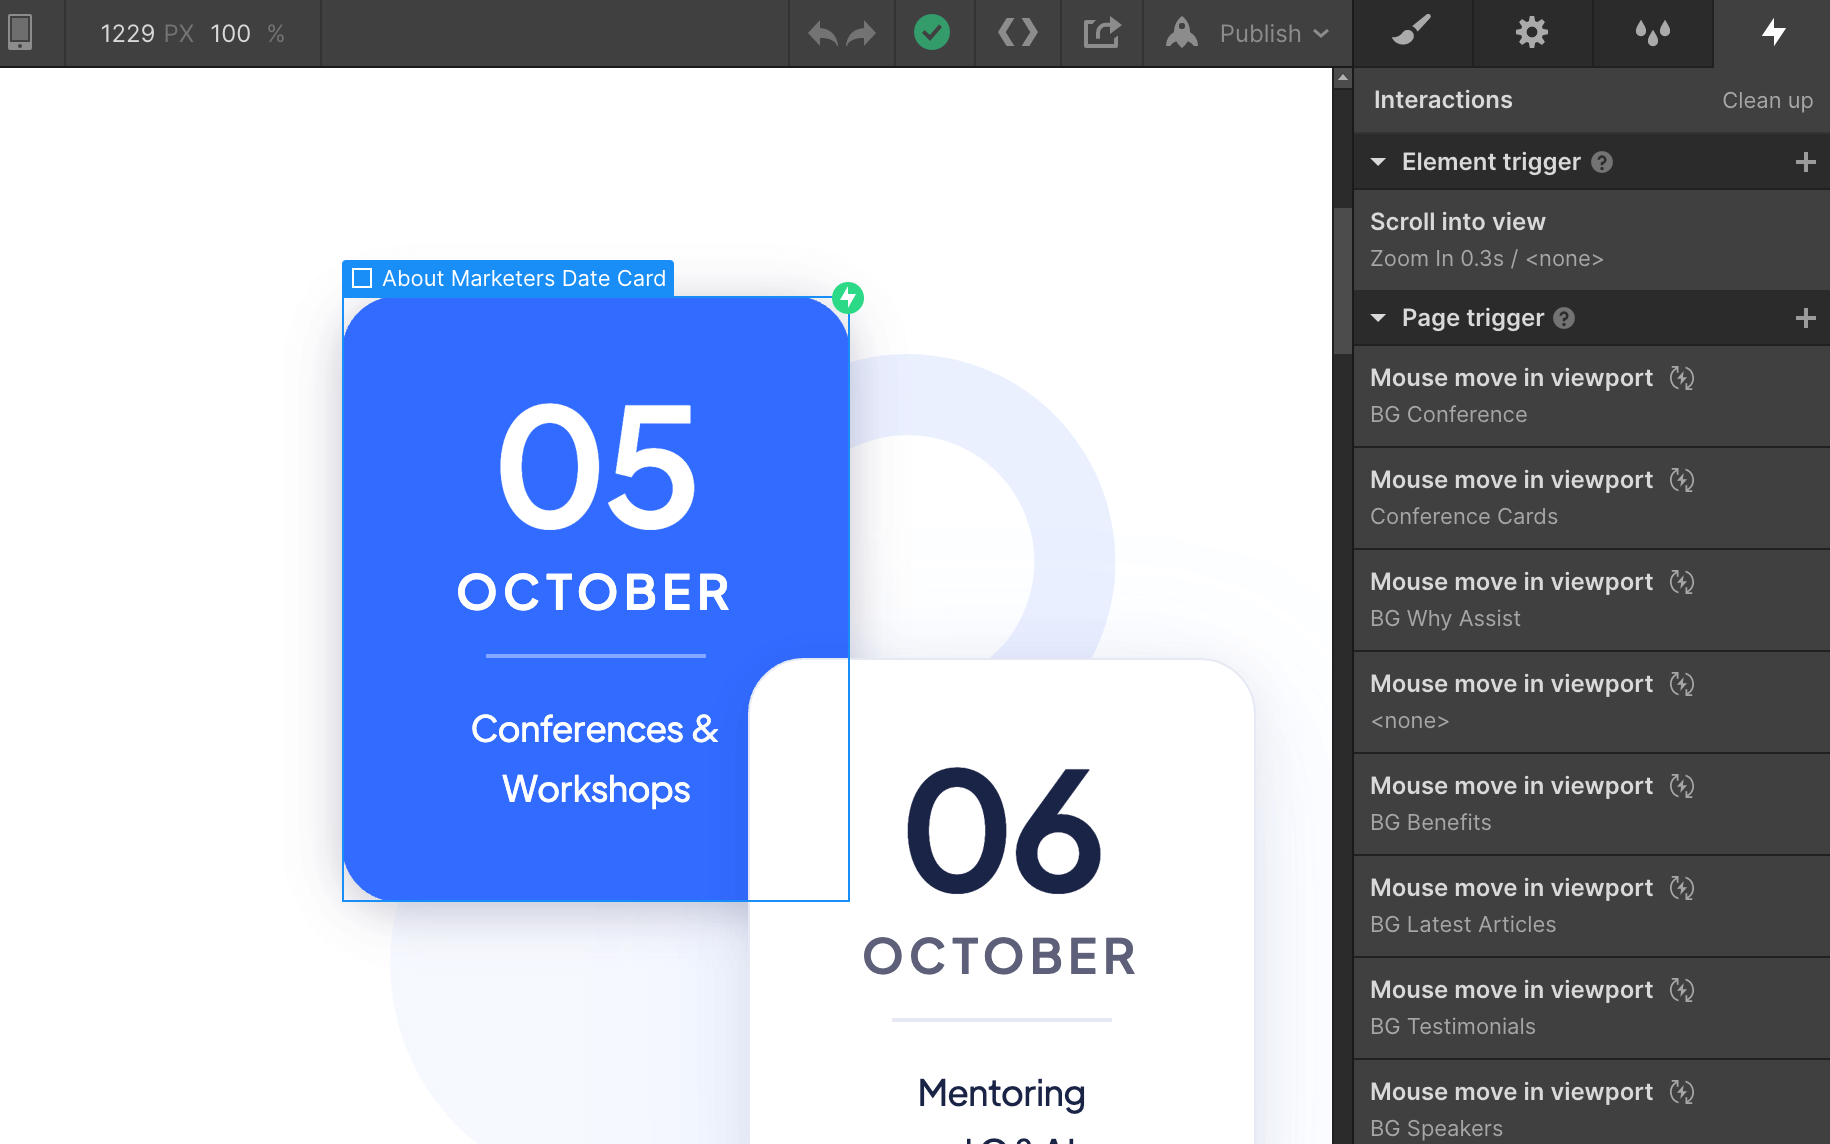Click the share/export icon
The height and width of the screenshot is (1144, 1830).
click(x=1101, y=33)
